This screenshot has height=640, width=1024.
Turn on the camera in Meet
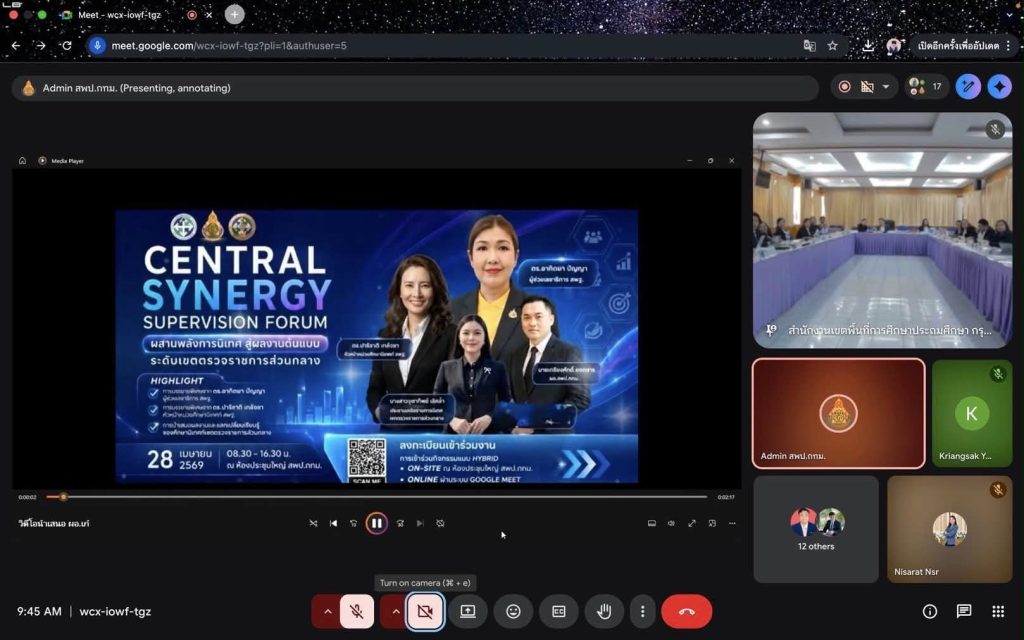(425, 611)
